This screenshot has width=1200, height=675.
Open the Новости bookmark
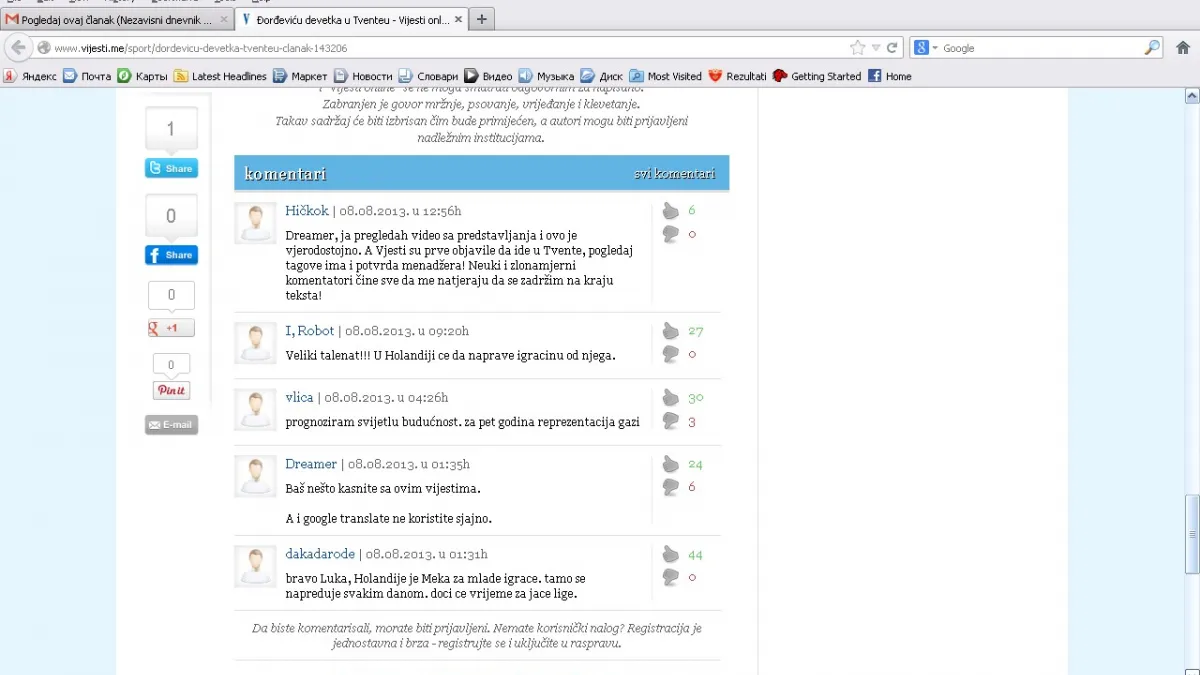point(363,76)
